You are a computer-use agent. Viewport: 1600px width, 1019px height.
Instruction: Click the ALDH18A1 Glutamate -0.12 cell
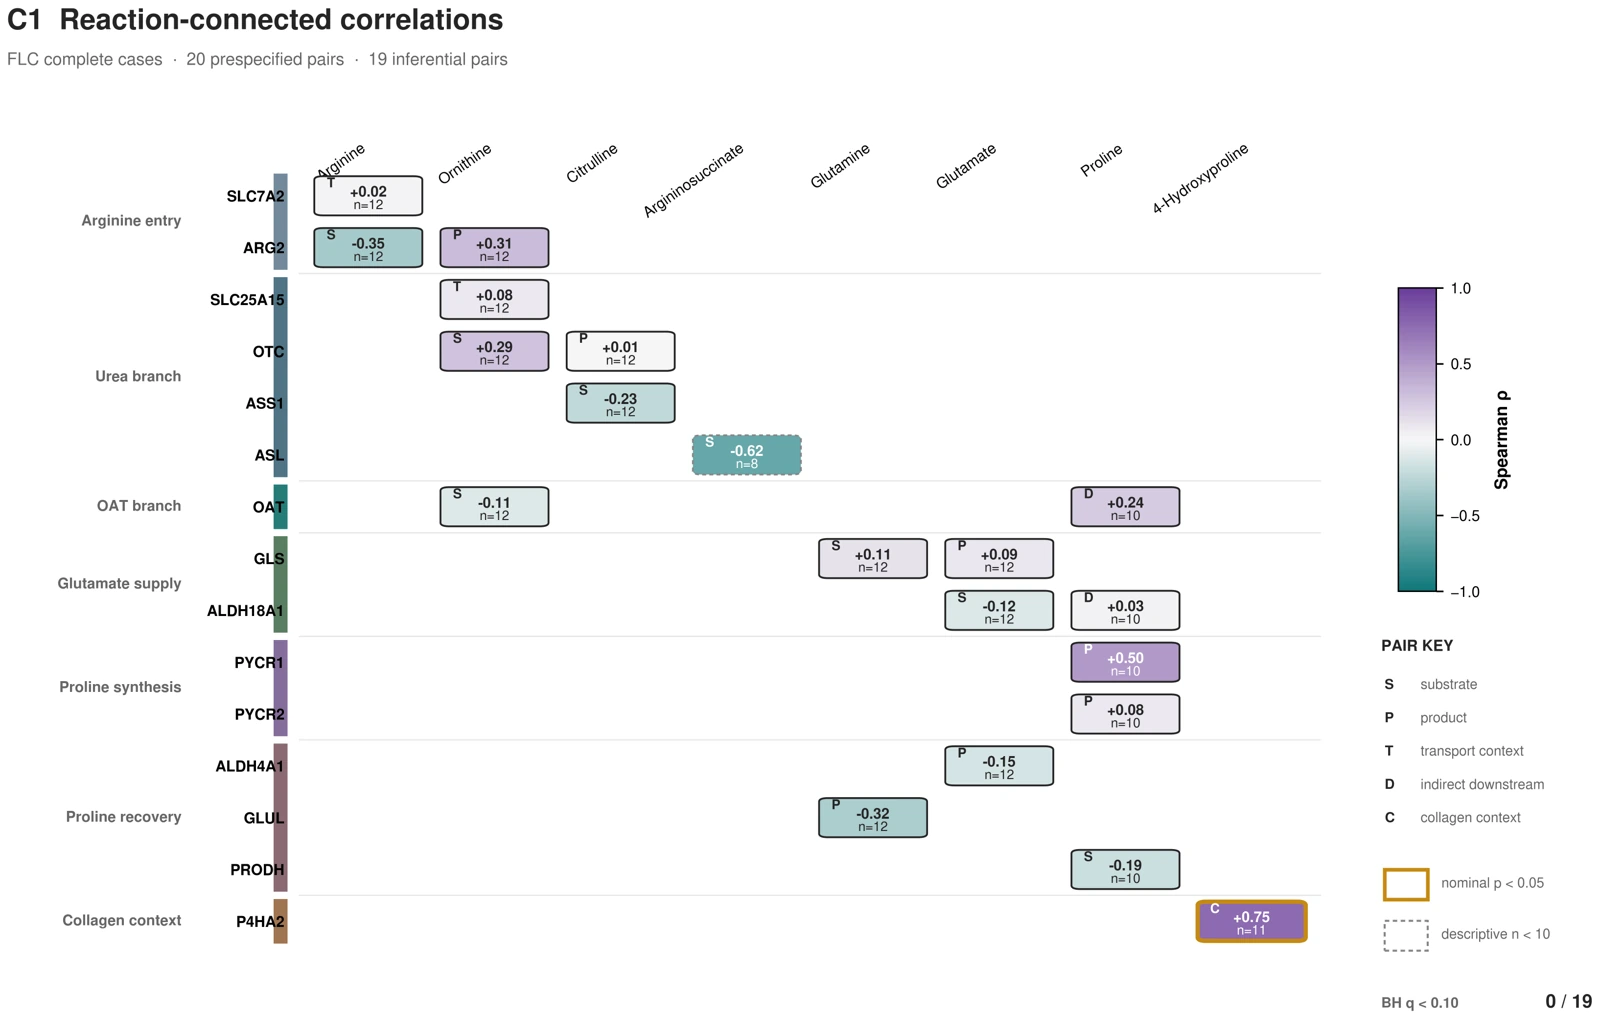point(999,610)
